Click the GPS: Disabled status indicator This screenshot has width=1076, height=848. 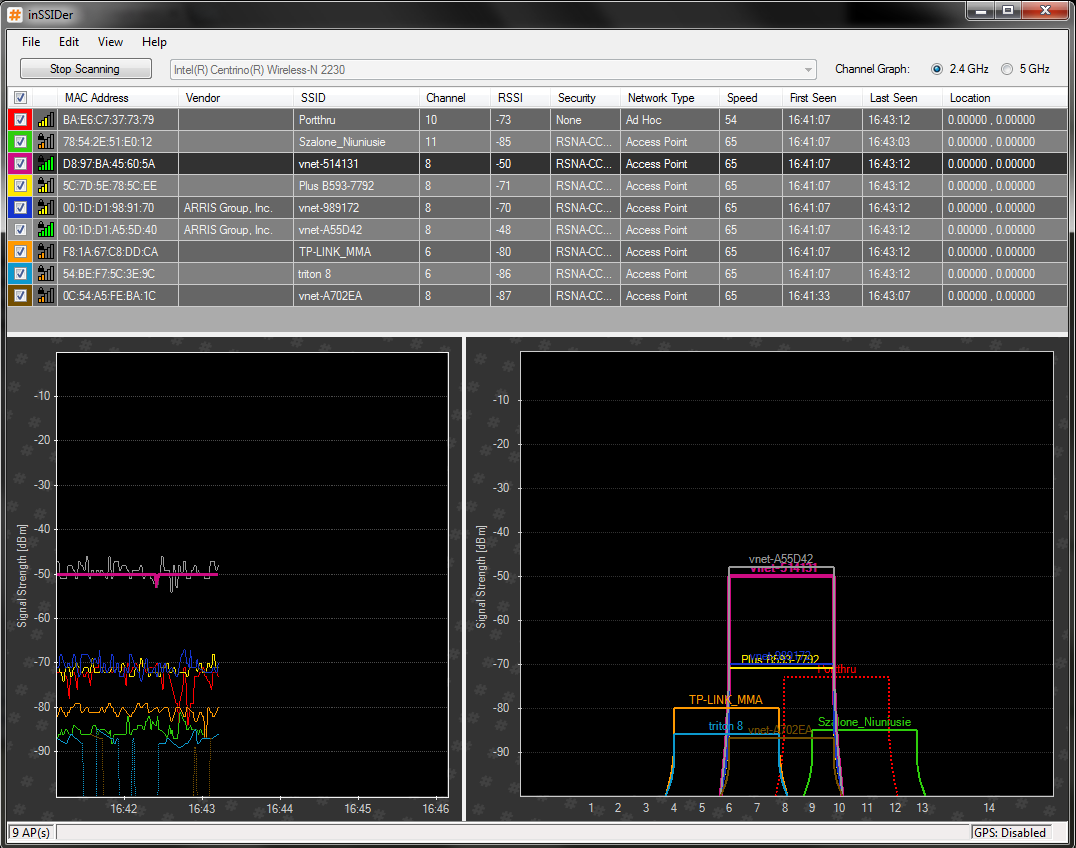point(1010,832)
